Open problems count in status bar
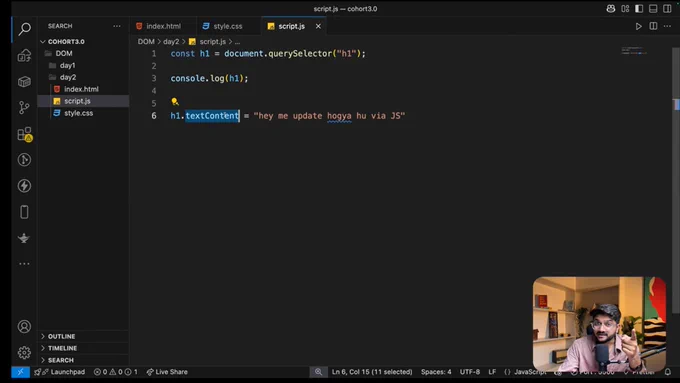The width and height of the screenshot is (680, 383). pos(116,372)
